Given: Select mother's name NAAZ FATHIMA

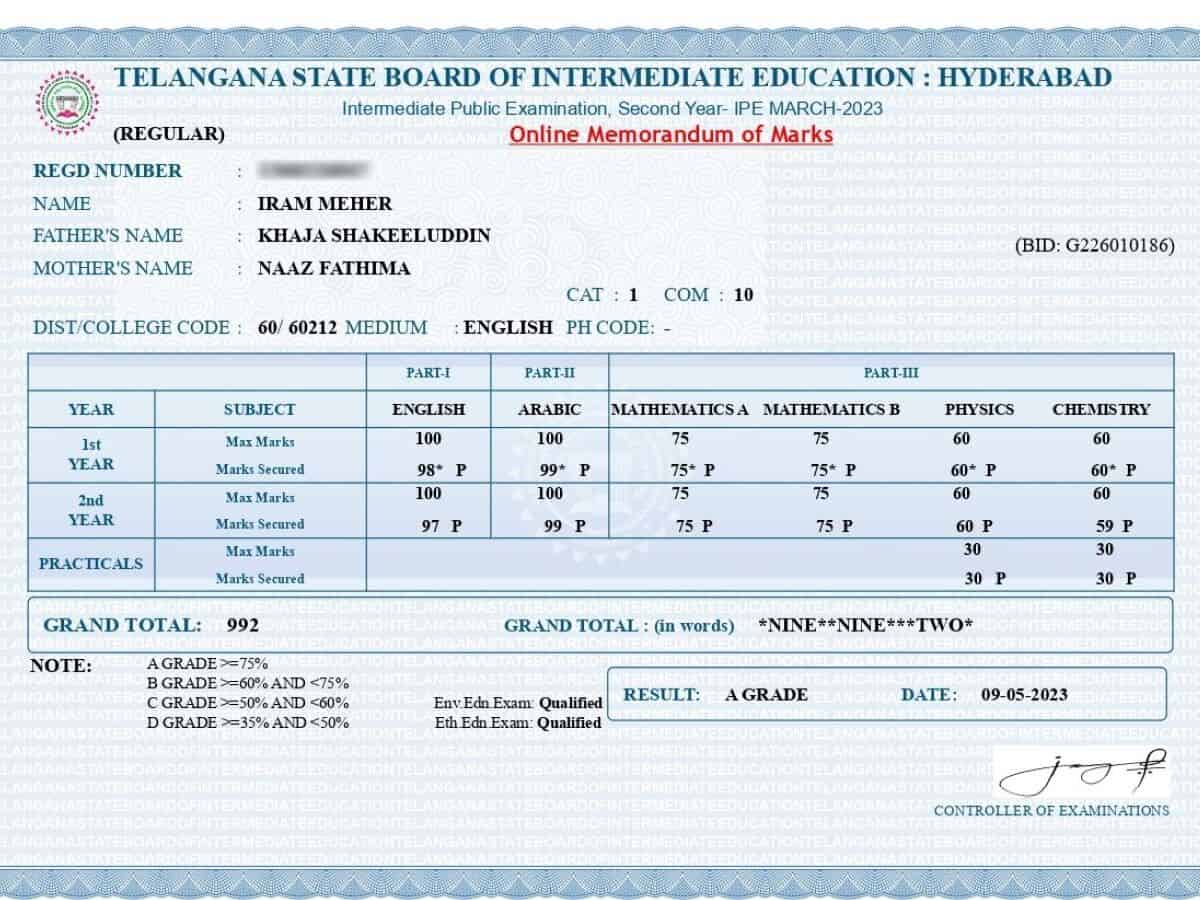Looking at the screenshot, I should (x=334, y=268).
